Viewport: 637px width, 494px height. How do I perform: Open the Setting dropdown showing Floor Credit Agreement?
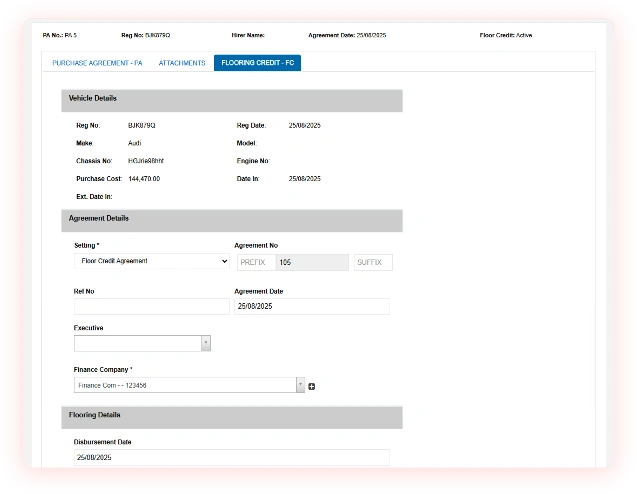tap(152, 261)
